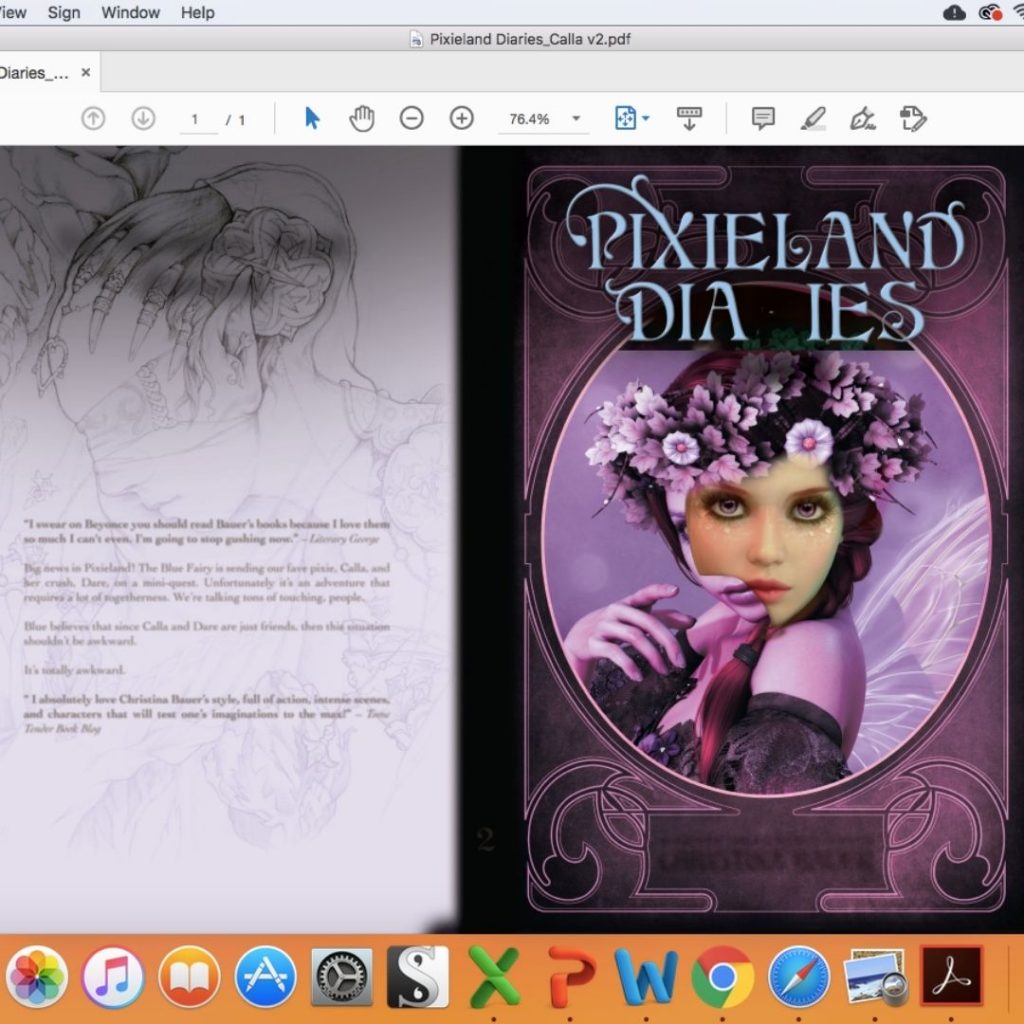Click the fit page tool icon

(625, 118)
